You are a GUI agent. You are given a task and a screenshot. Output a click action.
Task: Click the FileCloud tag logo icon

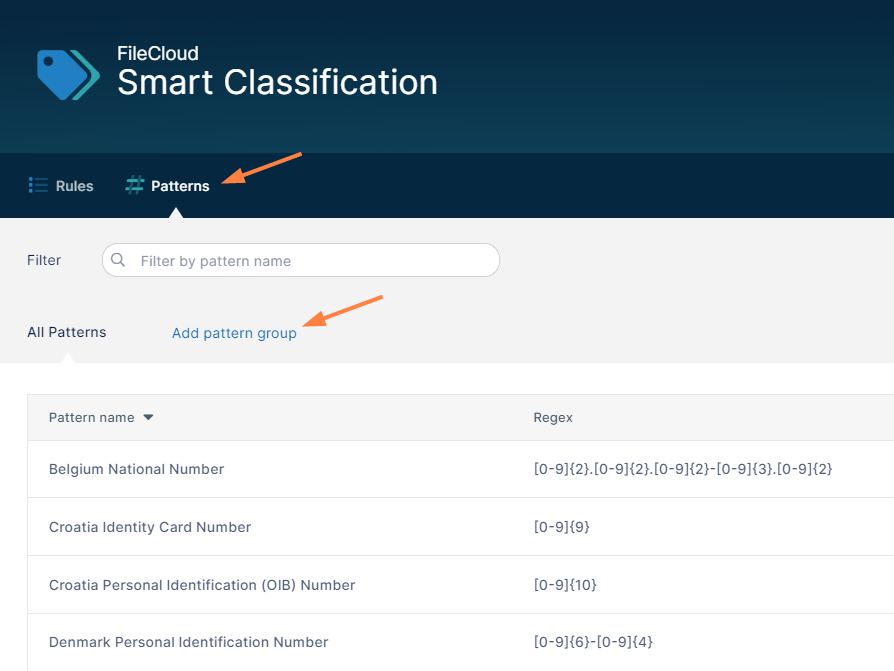coord(68,74)
